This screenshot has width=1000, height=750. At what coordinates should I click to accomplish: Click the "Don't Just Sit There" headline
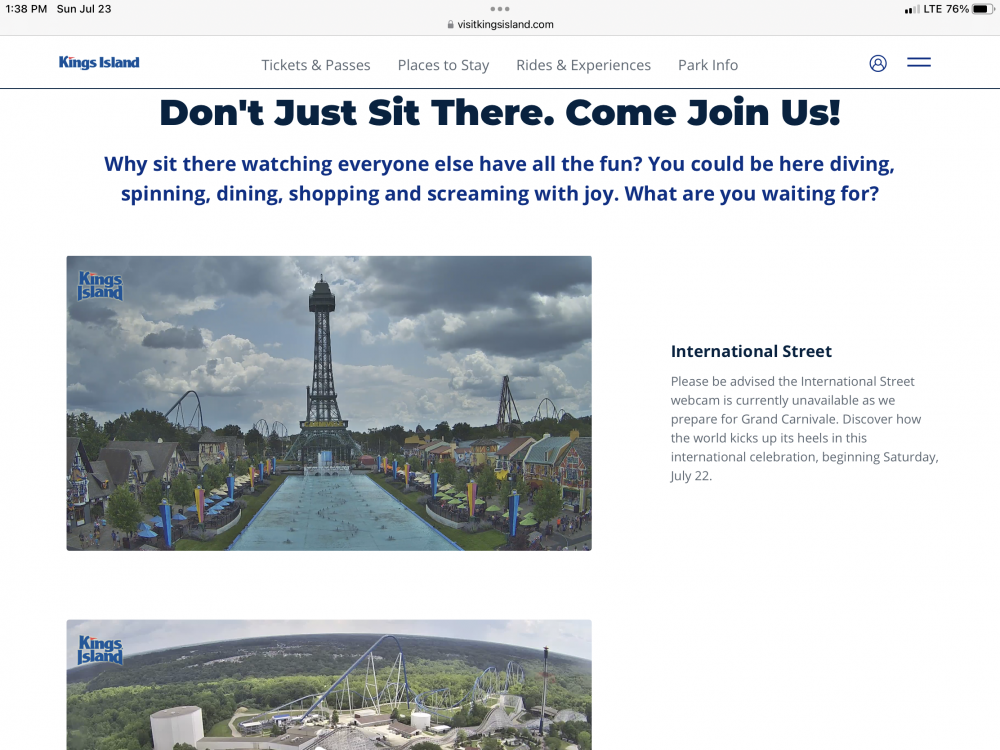pyautogui.click(x=500, y=113)
